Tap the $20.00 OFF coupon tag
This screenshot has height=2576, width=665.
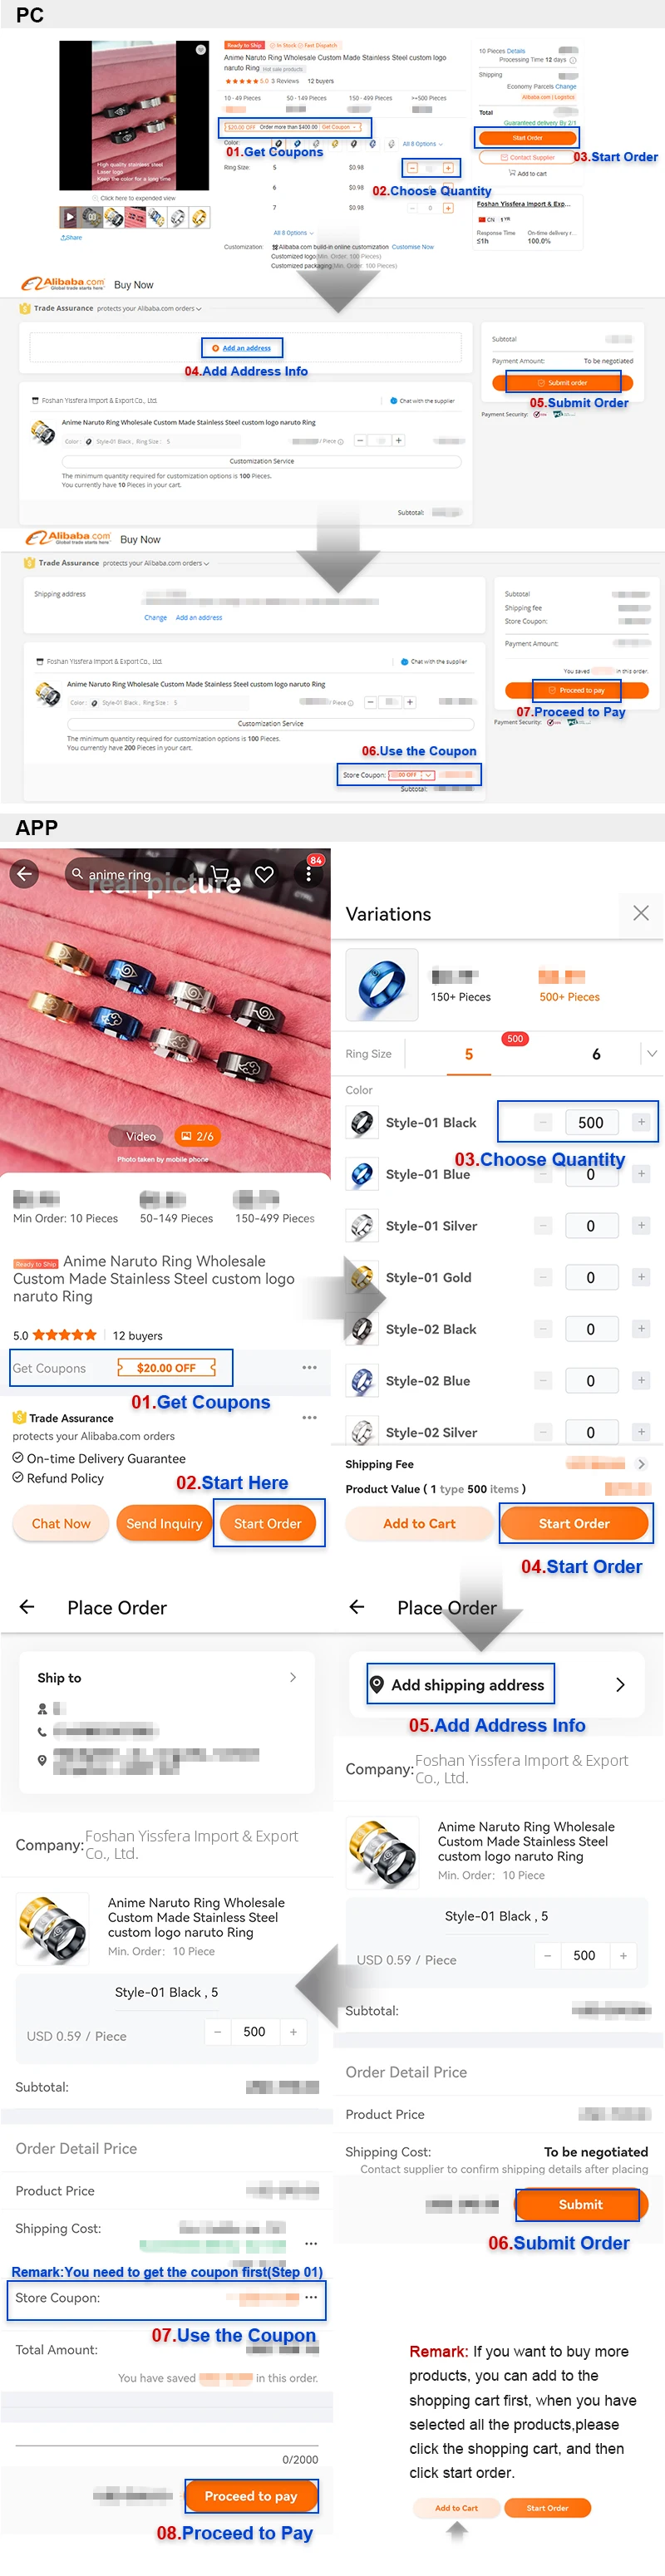click(x=167, y=1368)
